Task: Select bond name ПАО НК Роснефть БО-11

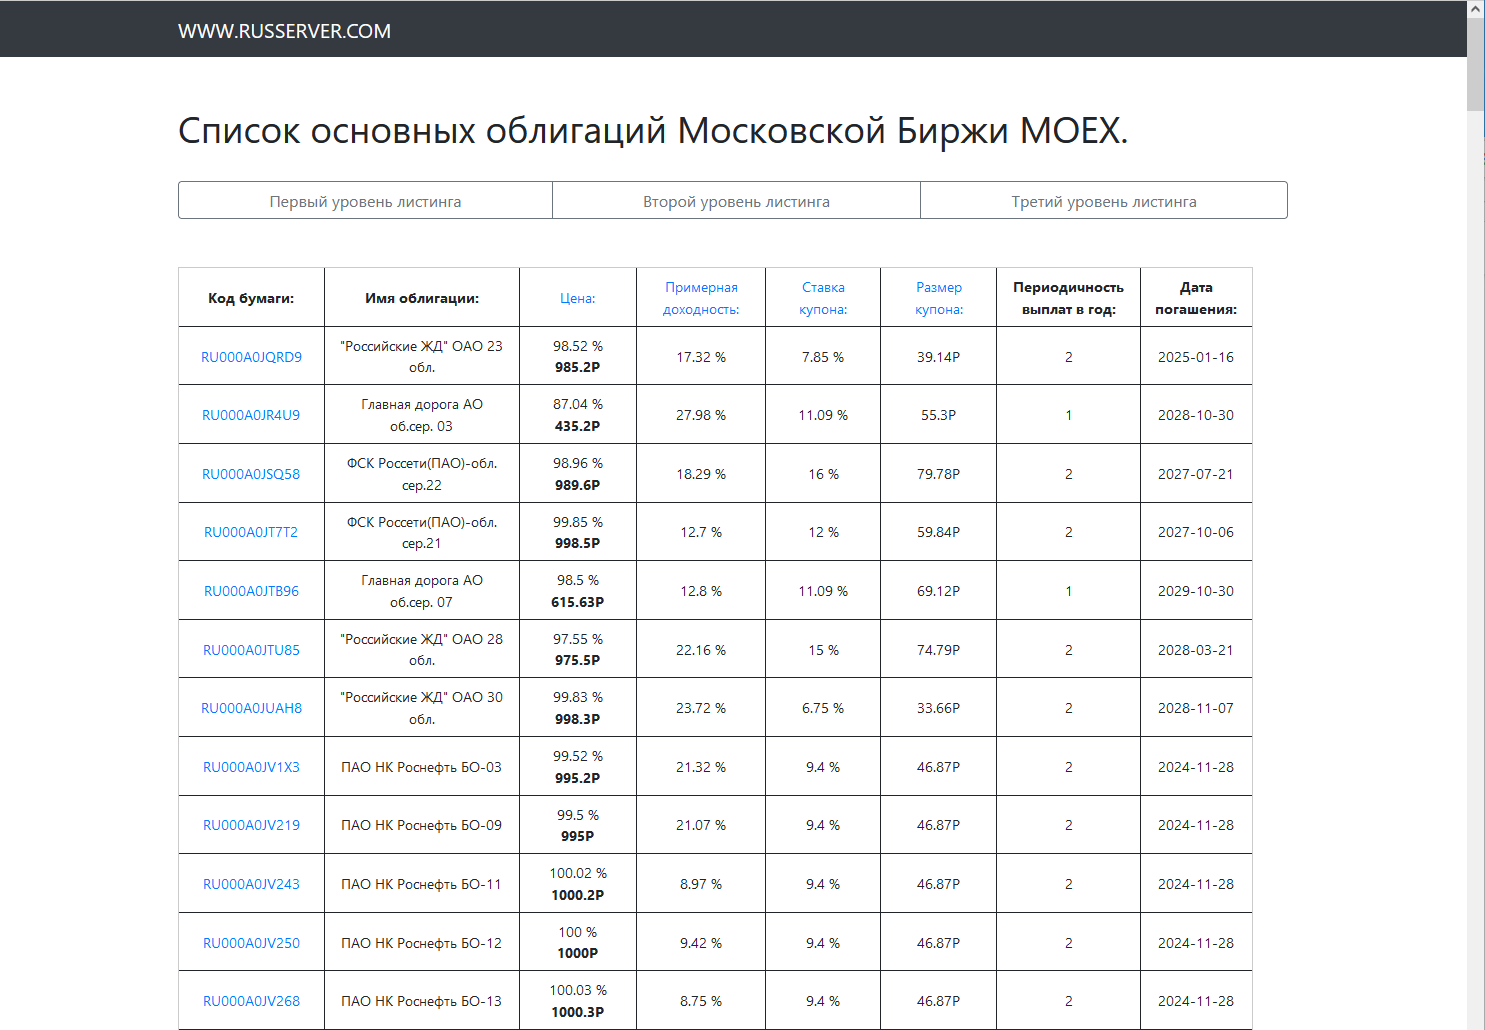Action: click(422, 884)
